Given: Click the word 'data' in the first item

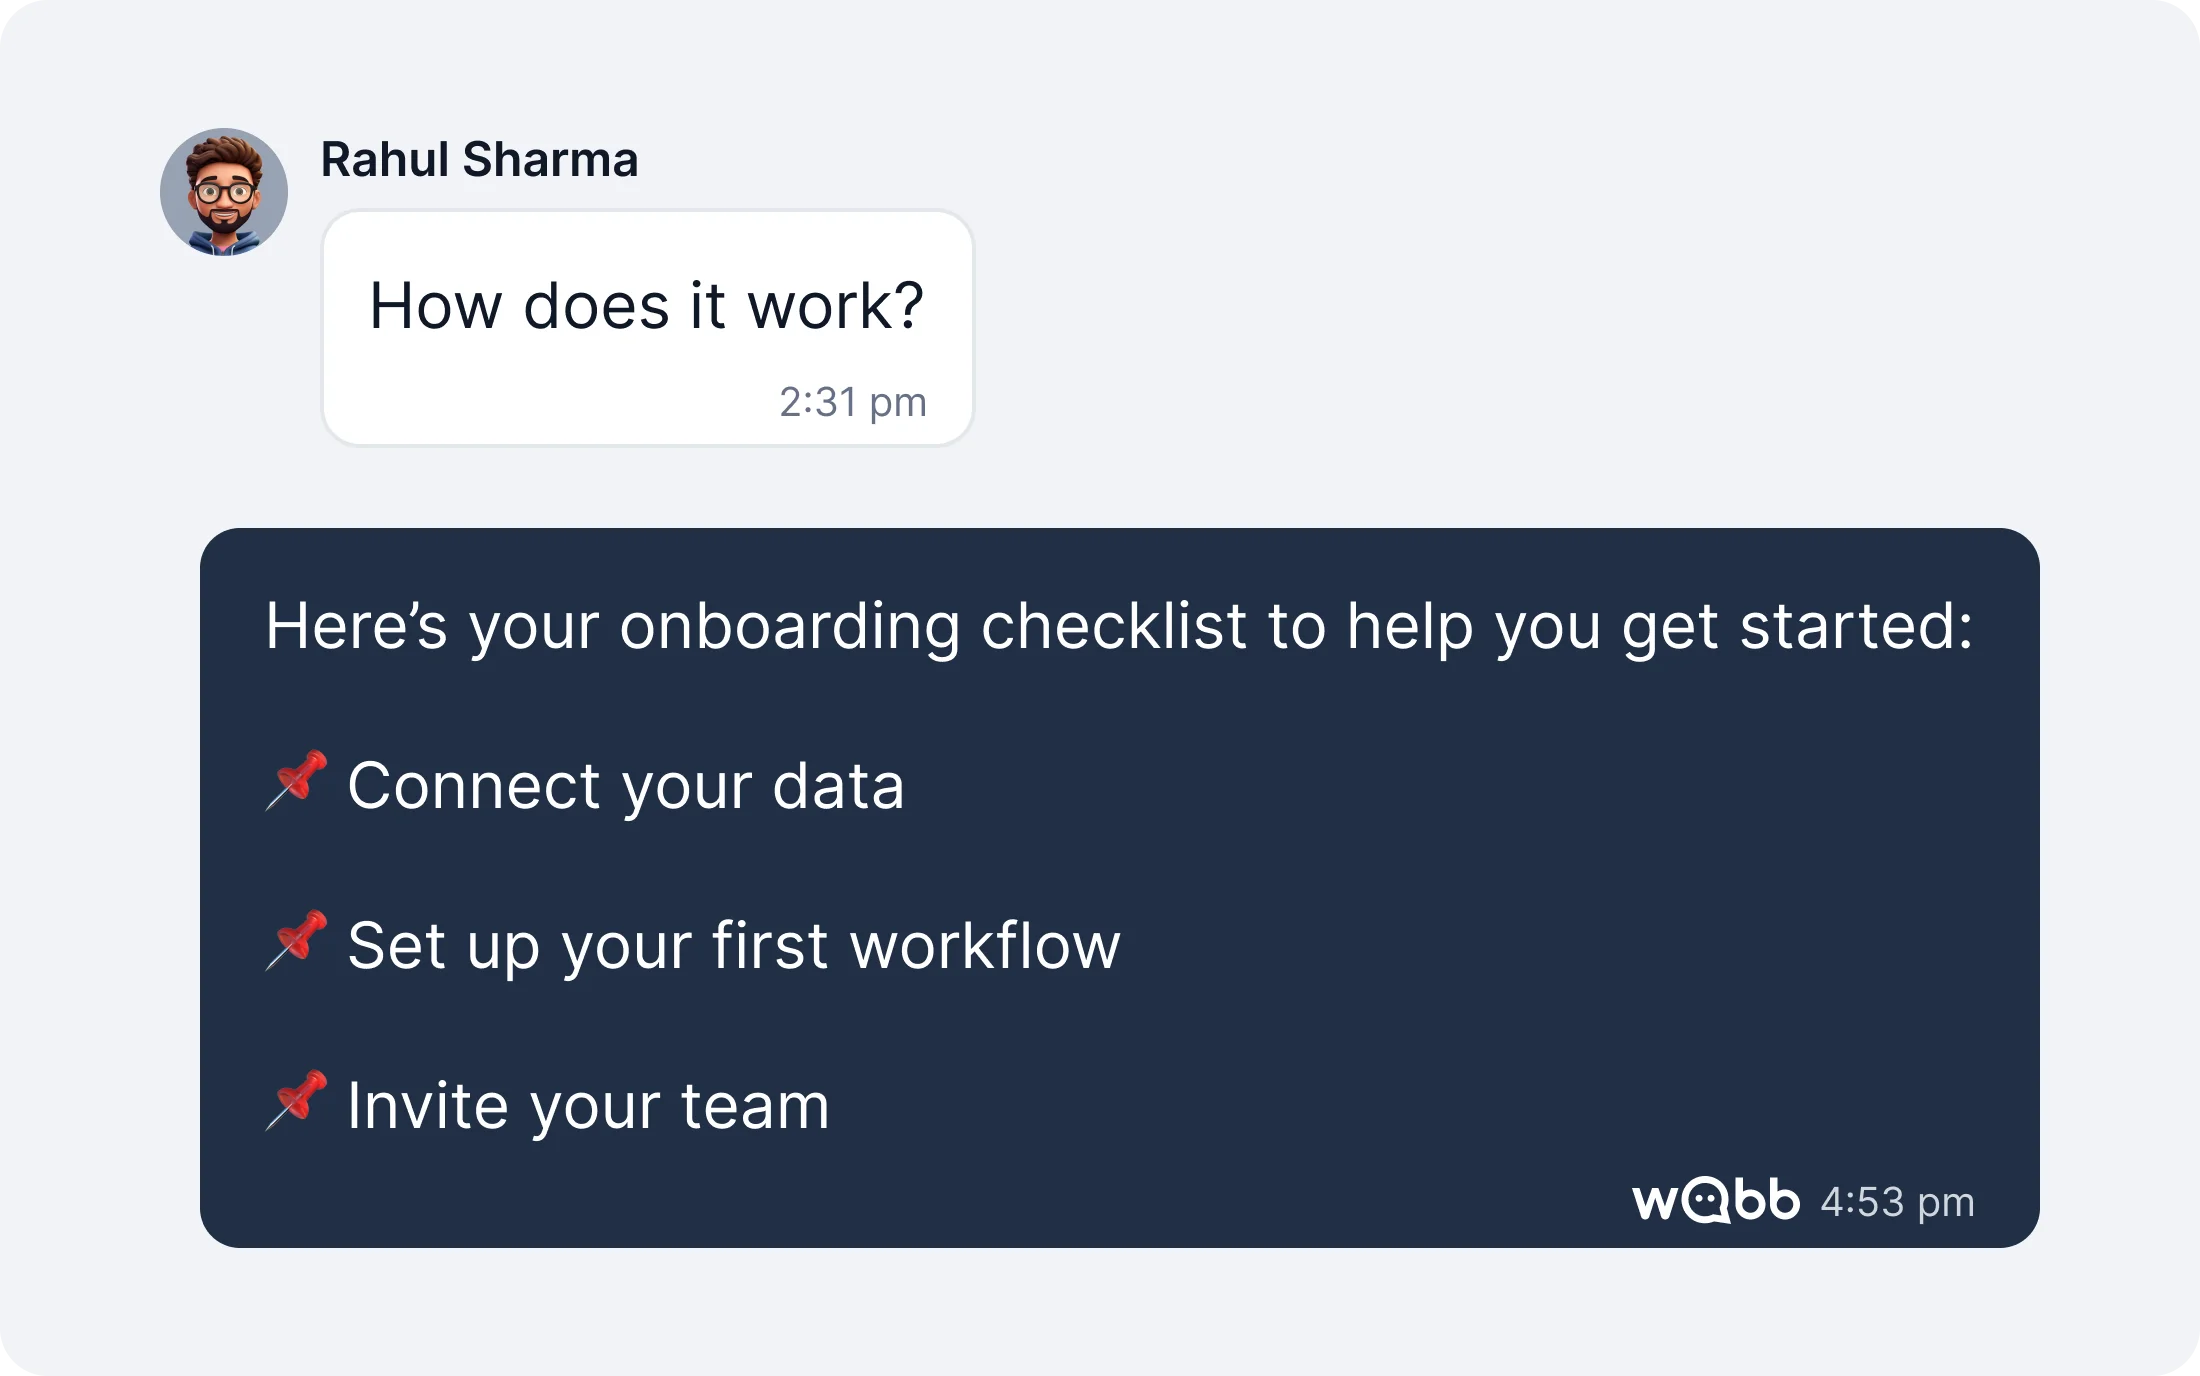Looking at the screenshot, I should 838,786.
